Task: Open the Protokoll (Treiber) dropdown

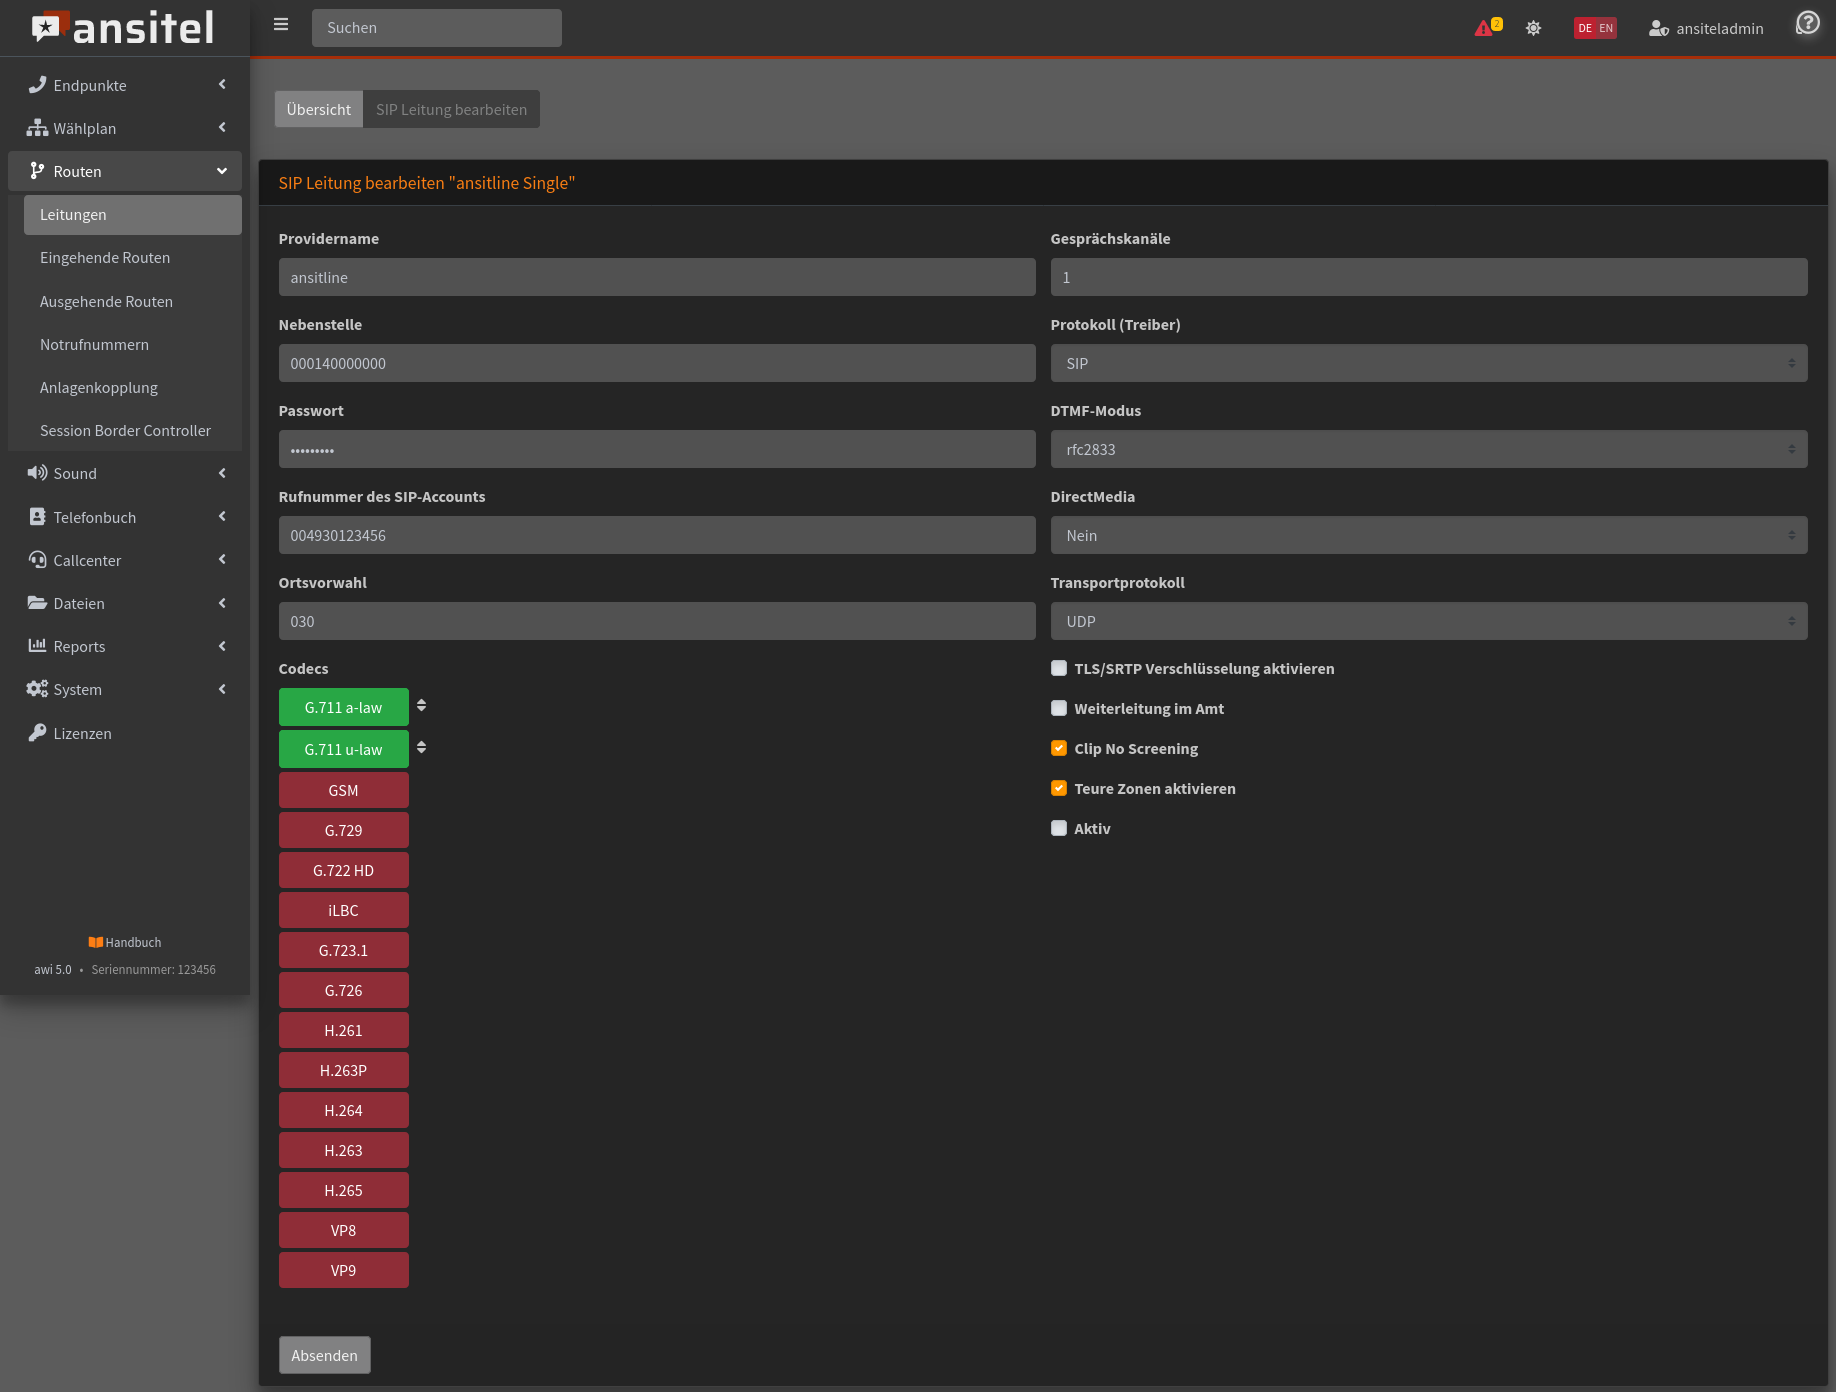Action: pyautogui.click(x=1428, y=363)
